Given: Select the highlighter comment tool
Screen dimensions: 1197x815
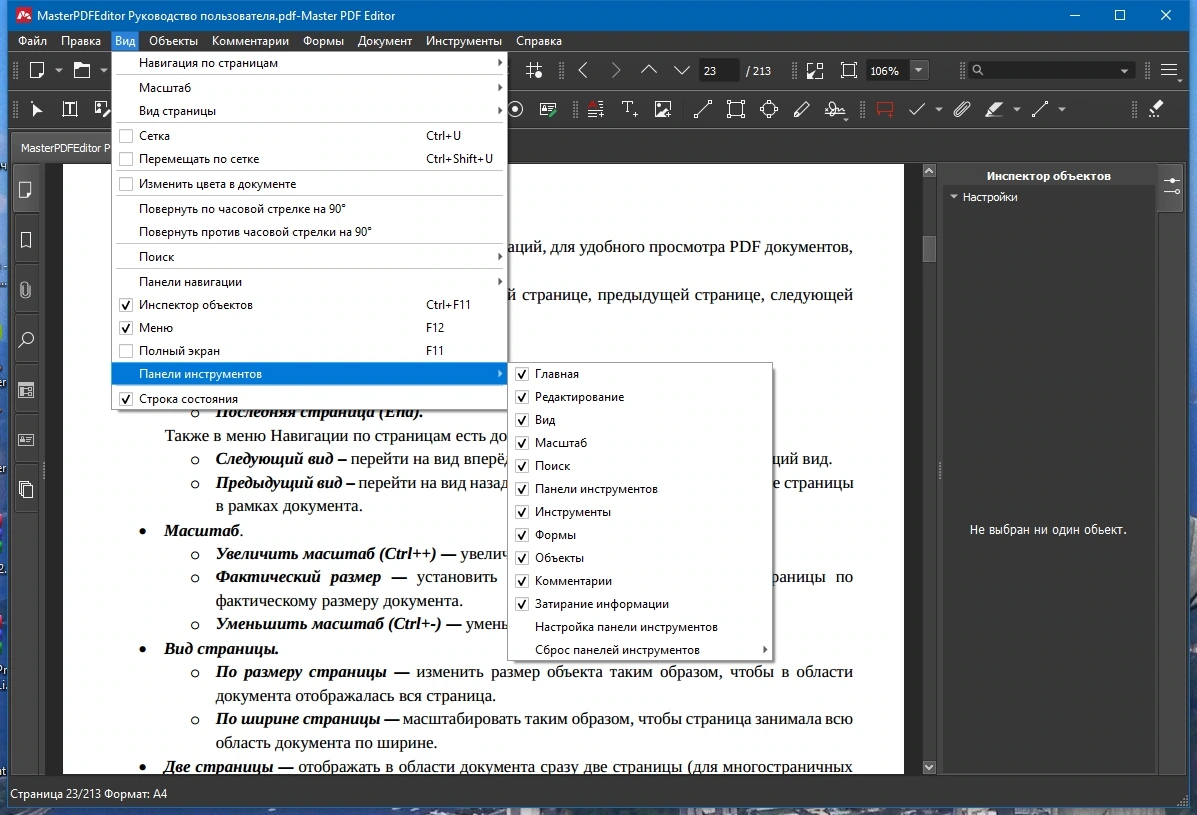Looking at the screenshot, I should coord(994,109).
